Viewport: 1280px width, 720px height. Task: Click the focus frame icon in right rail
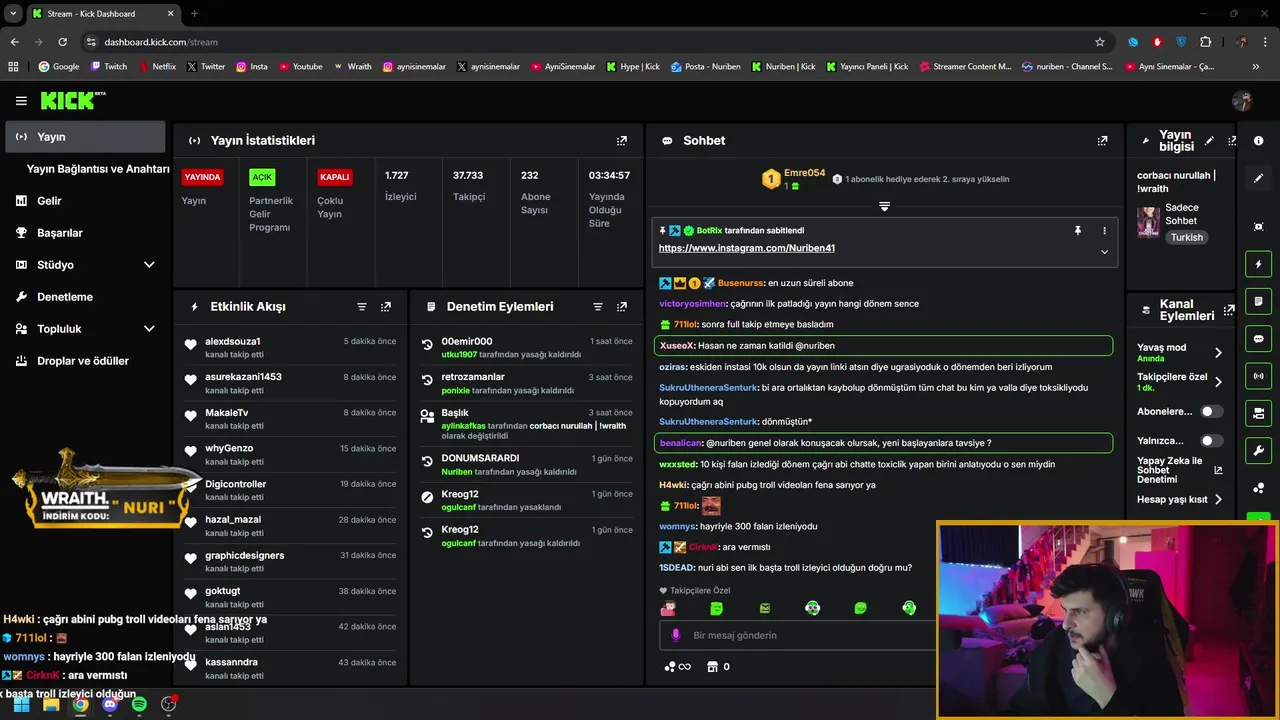(1259, 227)
